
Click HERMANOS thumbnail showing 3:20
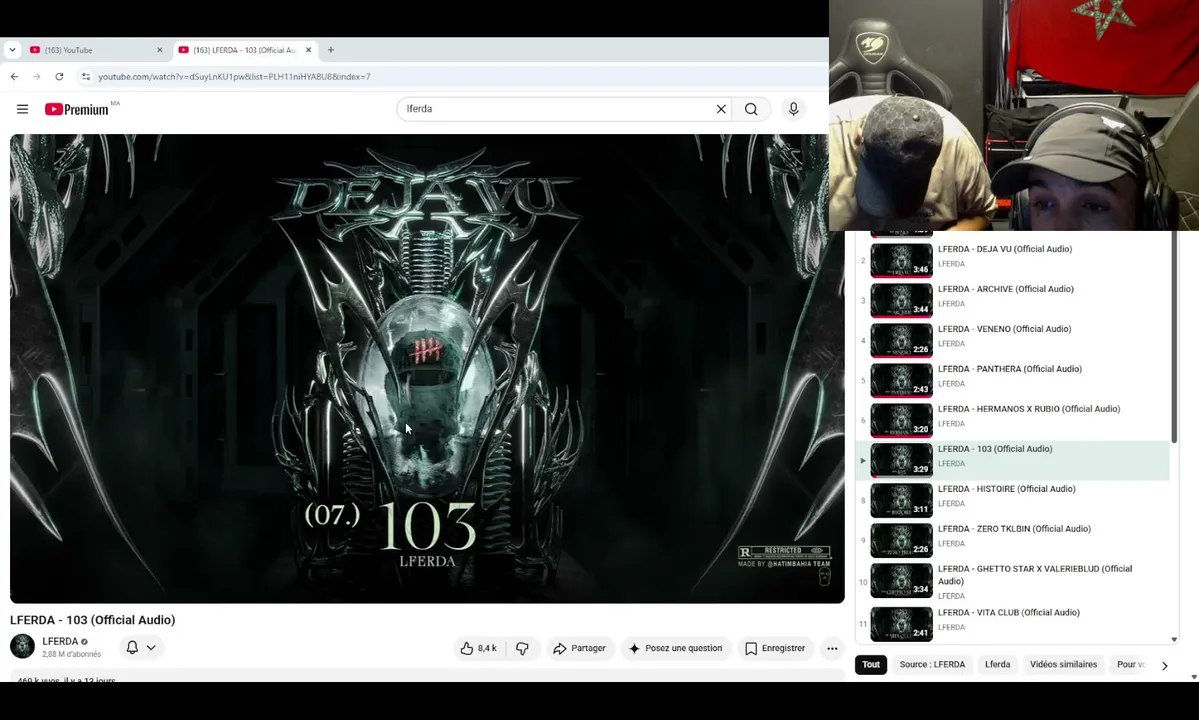coord(902,420)
